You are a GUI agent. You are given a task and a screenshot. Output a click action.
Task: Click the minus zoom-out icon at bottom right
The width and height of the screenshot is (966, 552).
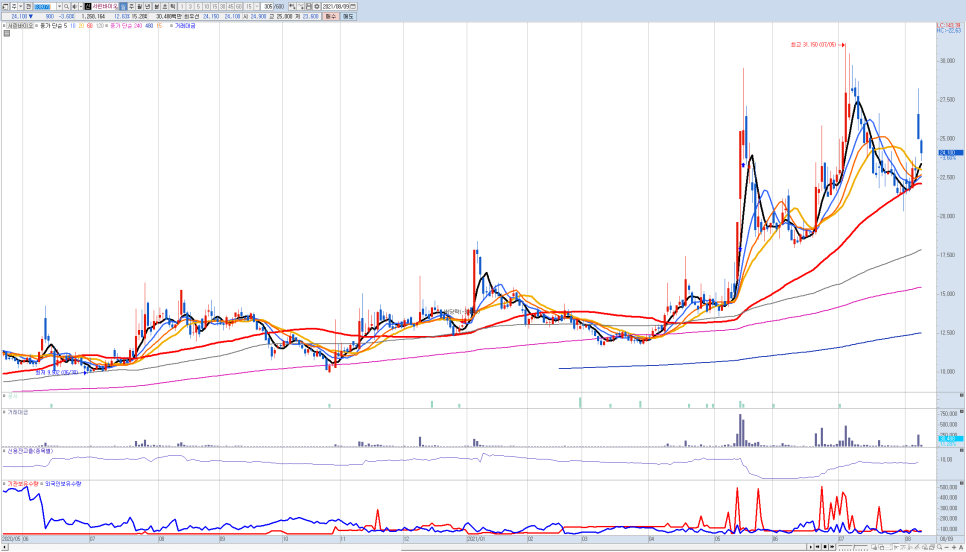click(947, 547)
